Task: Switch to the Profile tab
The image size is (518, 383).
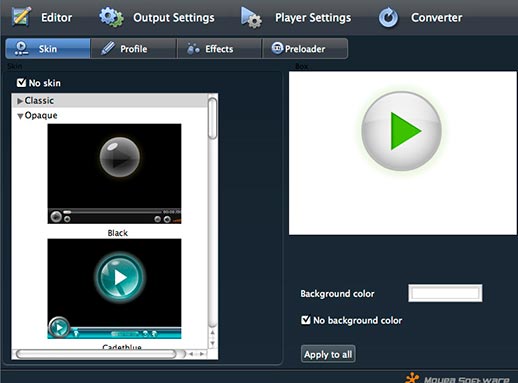Action: [133, 49]
